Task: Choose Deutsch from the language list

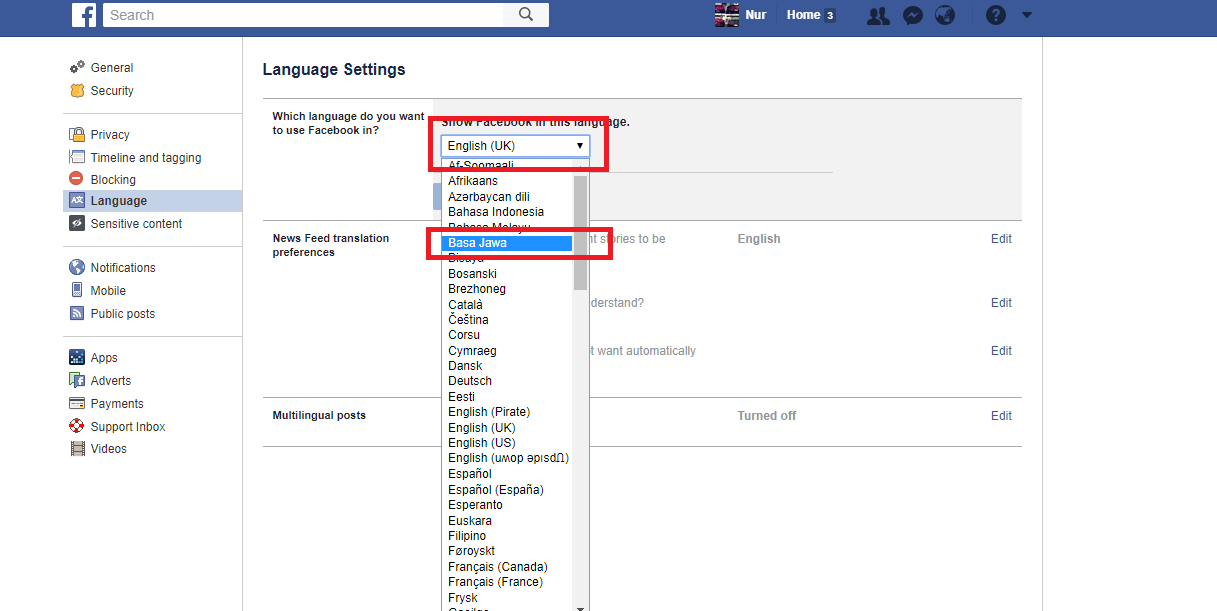Action: click(x=470, y=381)
